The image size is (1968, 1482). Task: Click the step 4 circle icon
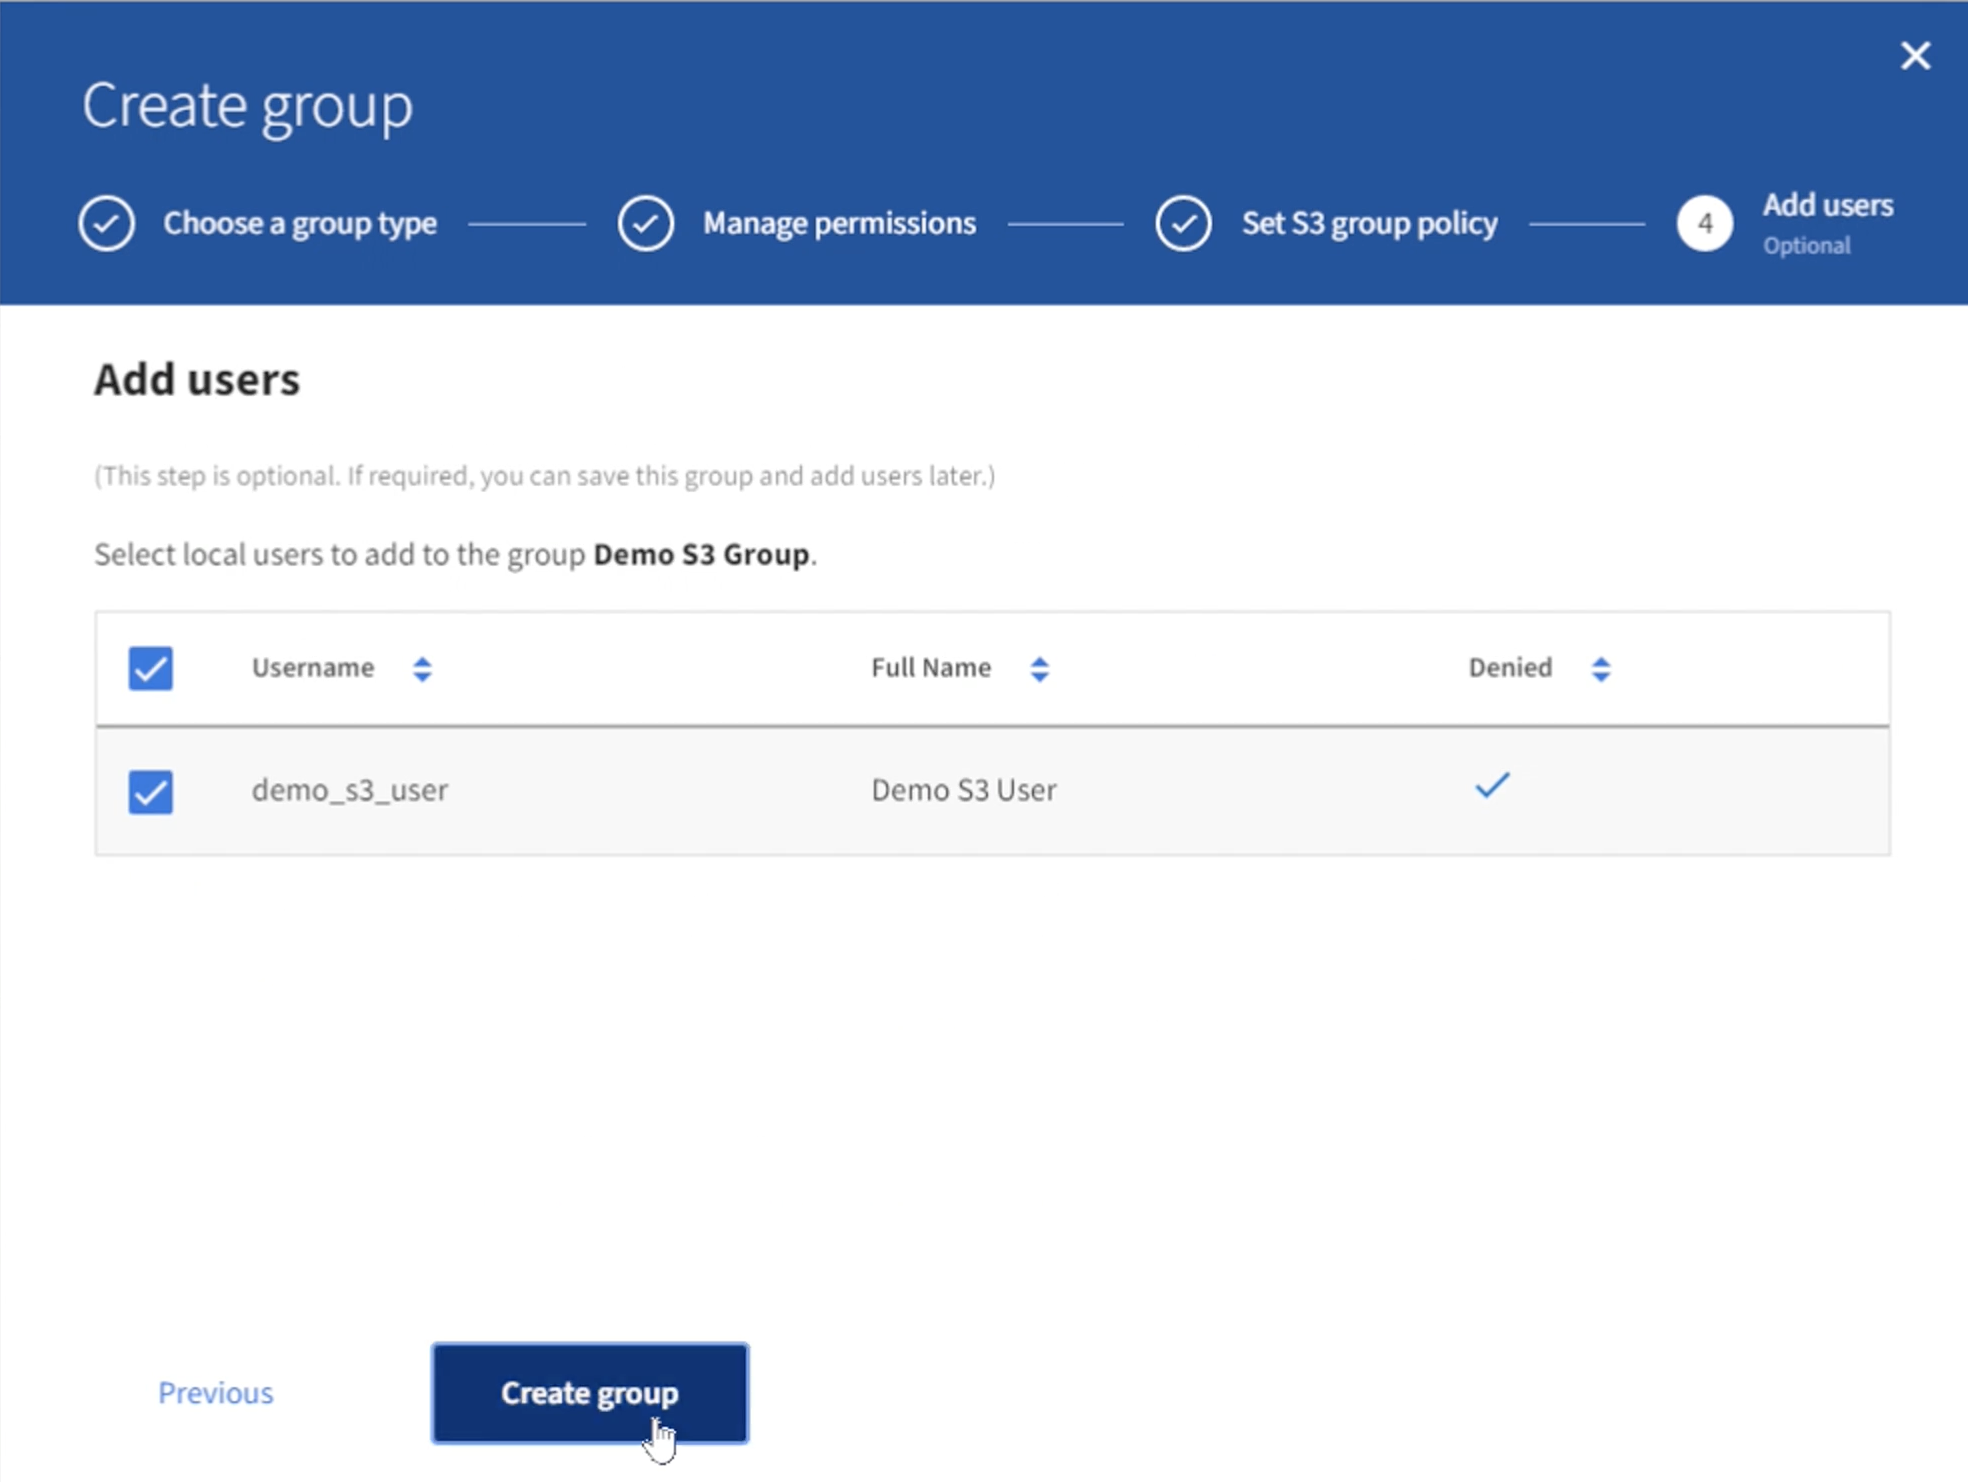tap(1702, 223)
